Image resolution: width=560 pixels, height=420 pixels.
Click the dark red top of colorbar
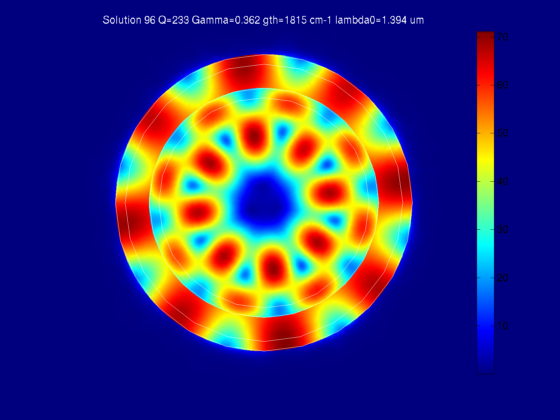[486, 38]
